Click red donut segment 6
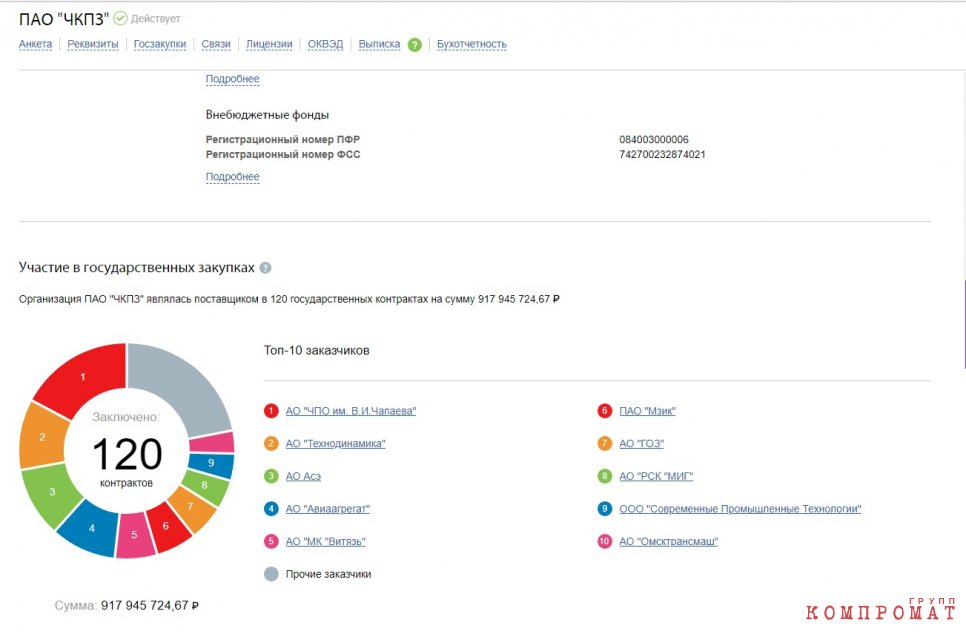 click(x=166, y=525)
